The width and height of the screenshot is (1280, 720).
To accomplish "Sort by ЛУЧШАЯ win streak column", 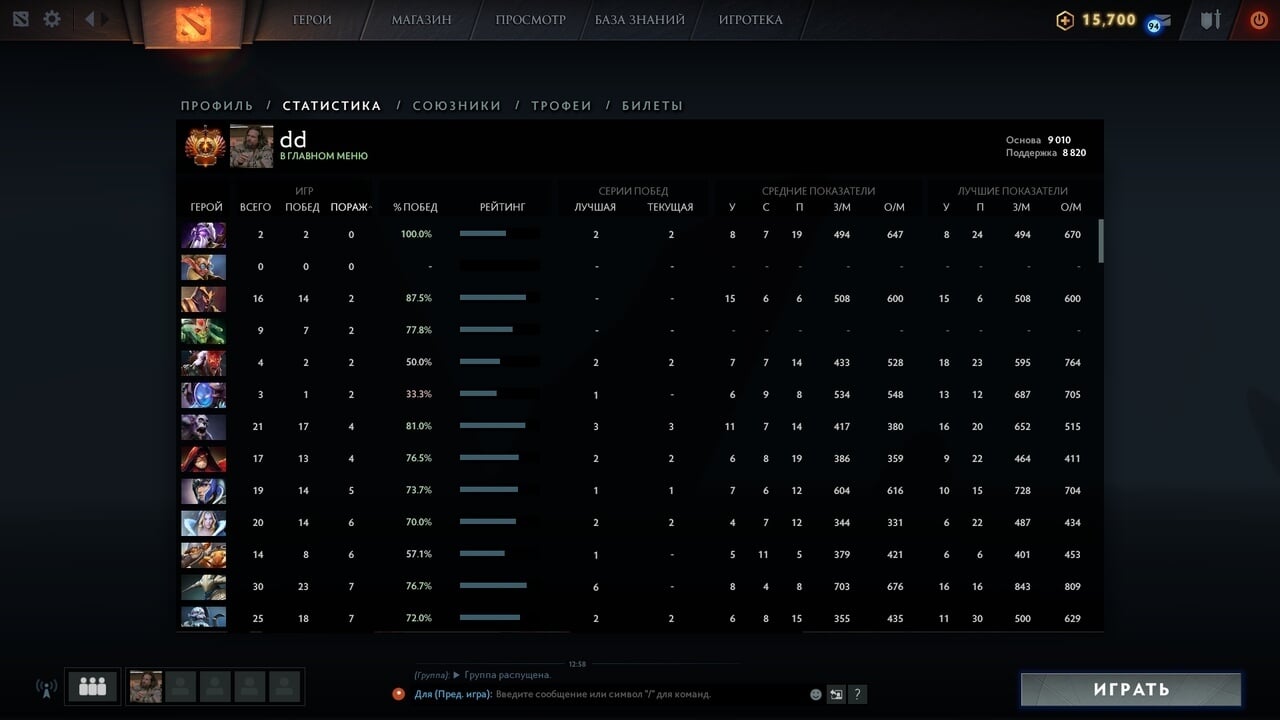I will point(595,207).
